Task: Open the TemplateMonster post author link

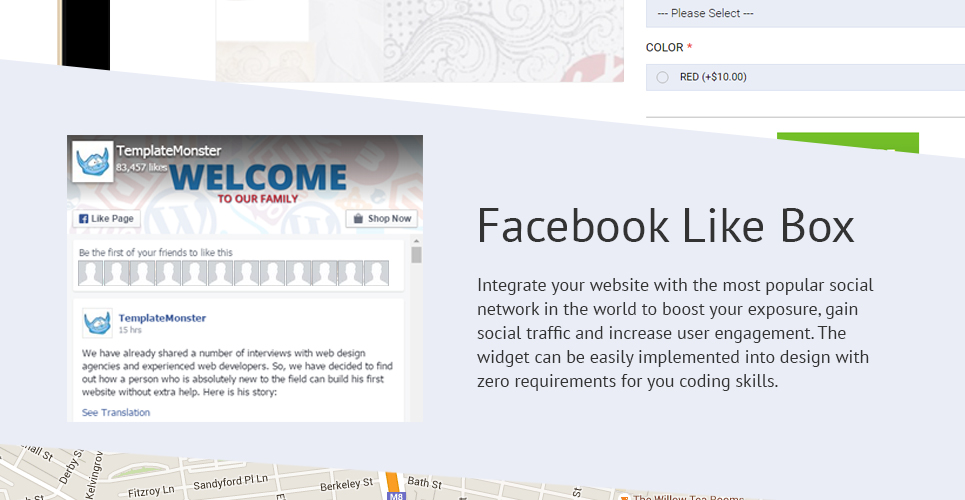Action: tap(162, 318)
